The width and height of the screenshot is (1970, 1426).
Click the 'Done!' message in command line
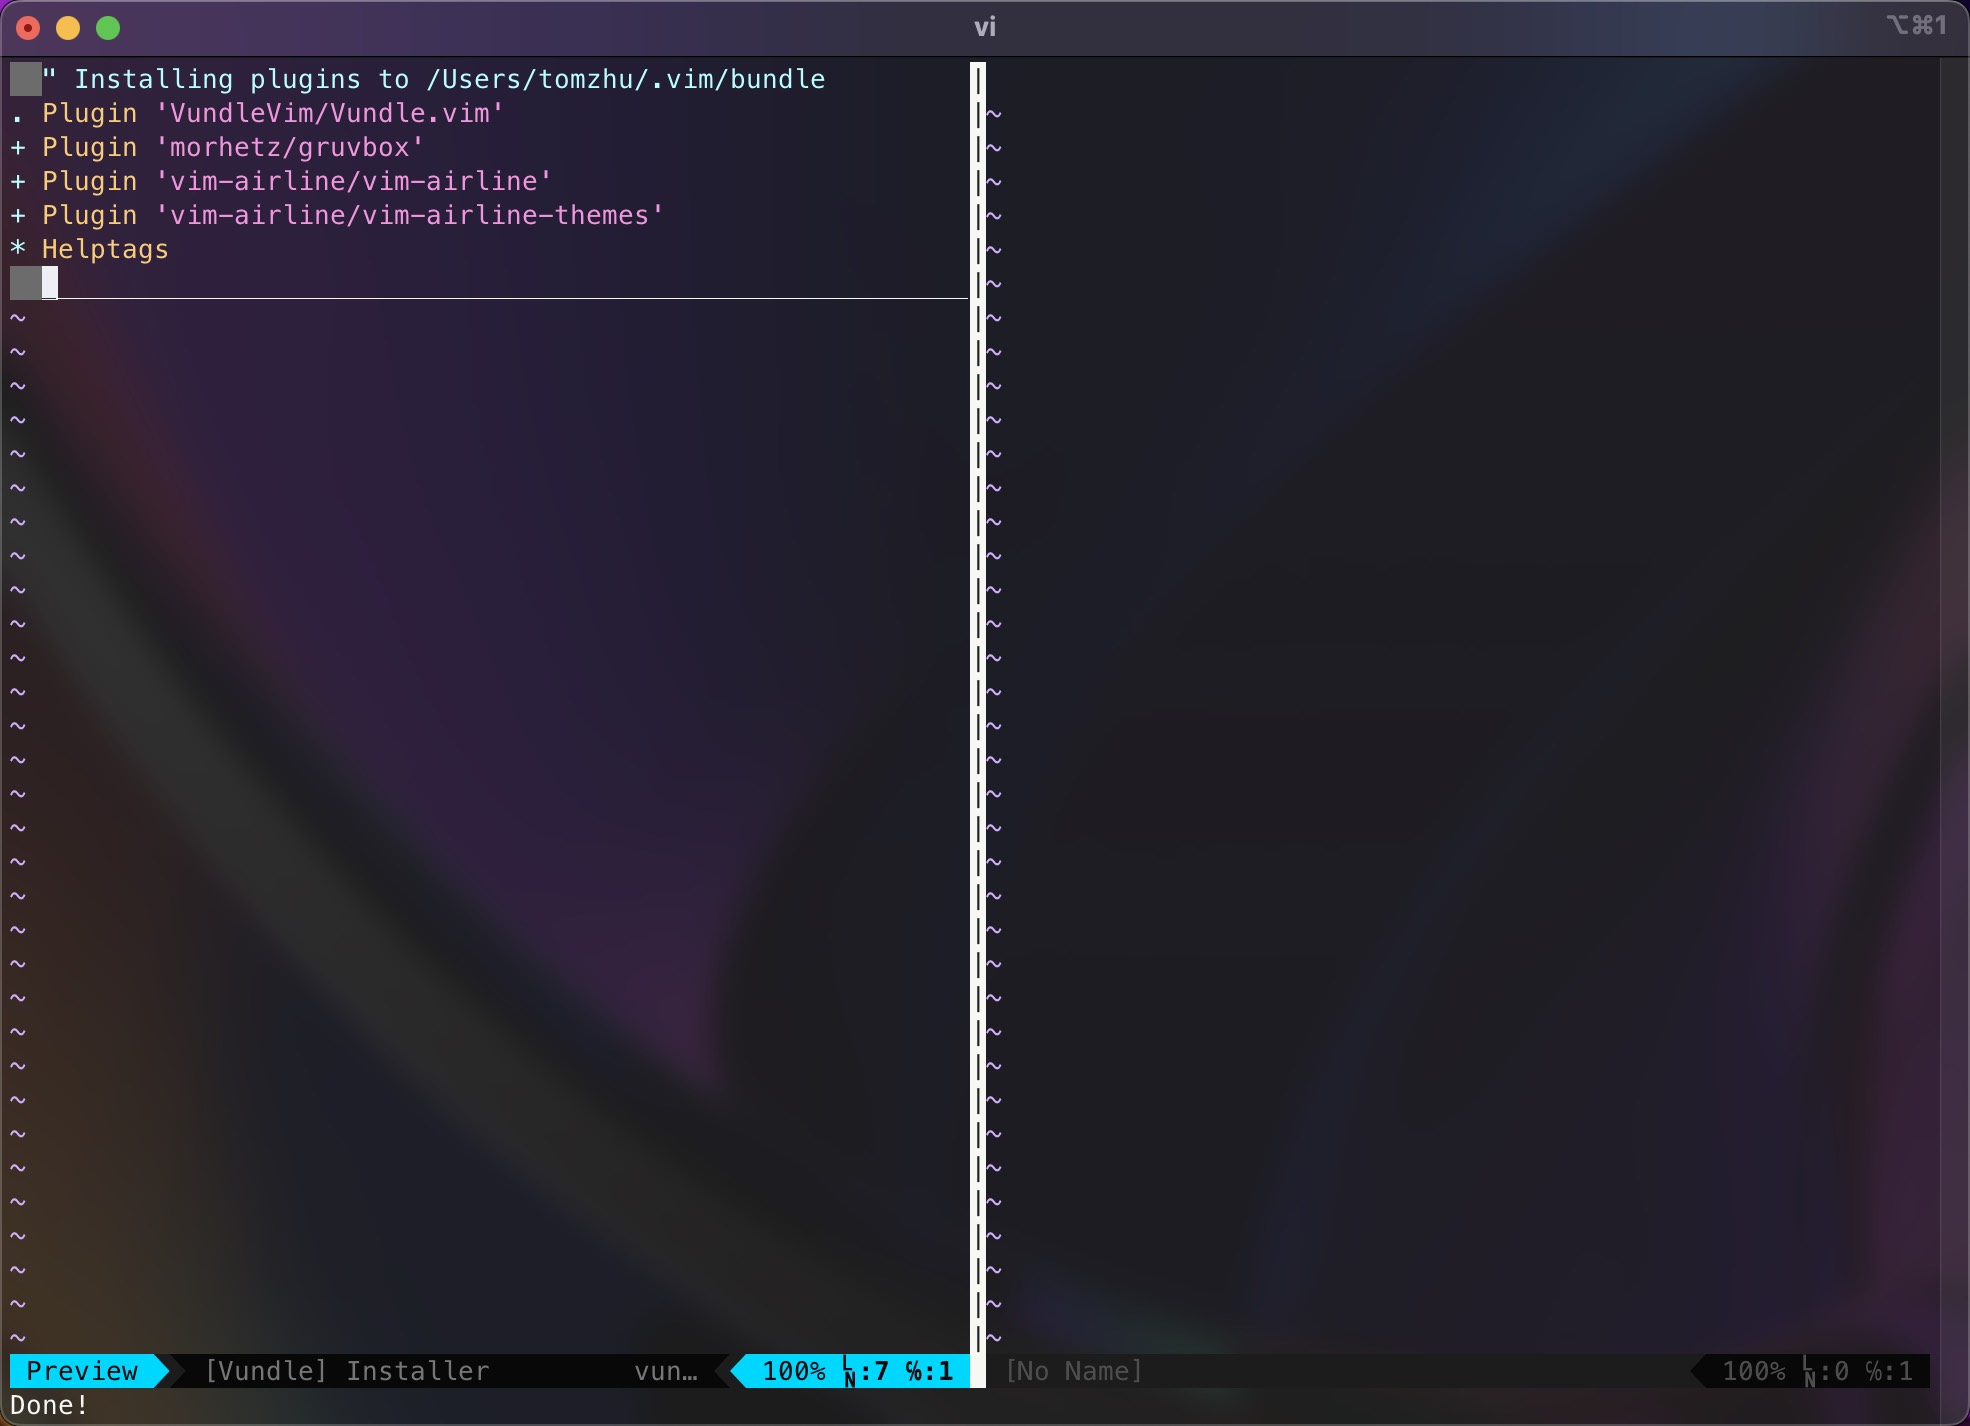49,1405
